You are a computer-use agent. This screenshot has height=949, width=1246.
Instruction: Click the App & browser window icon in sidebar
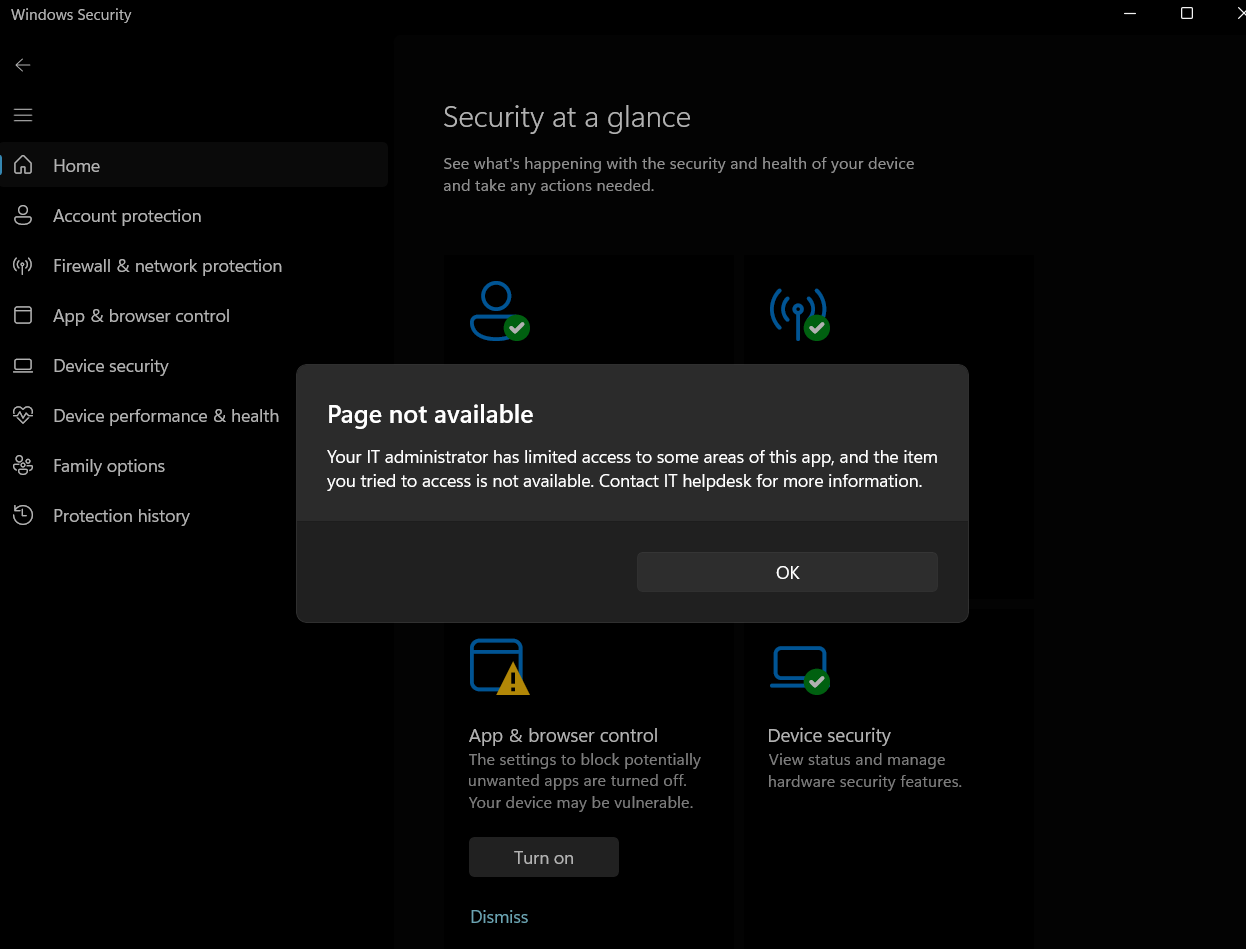(23, 315)
